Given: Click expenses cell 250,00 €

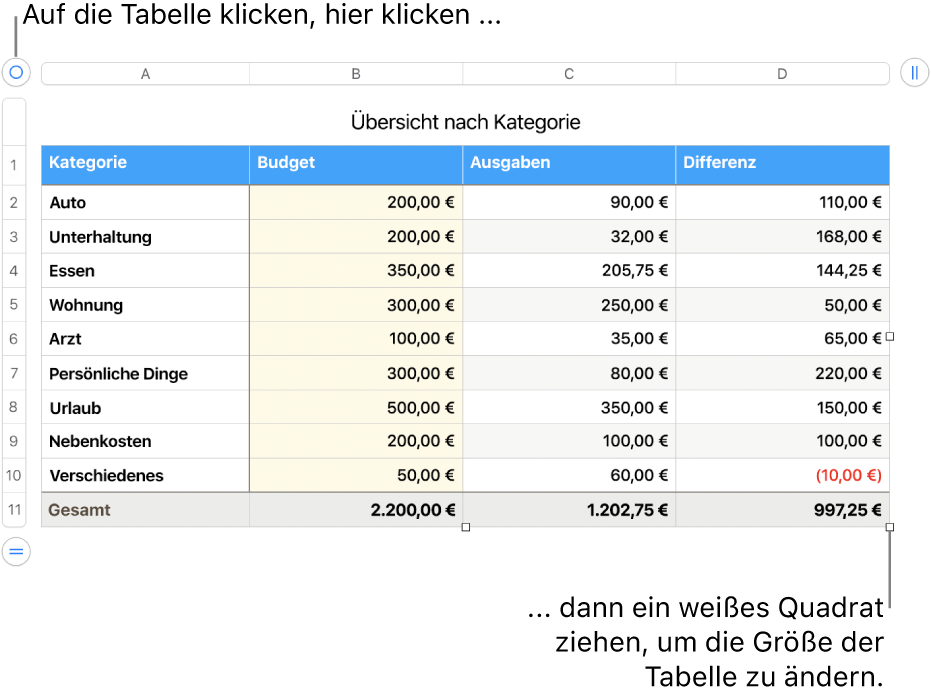Looking at the screenshot, I should click(x=569, y=305).
